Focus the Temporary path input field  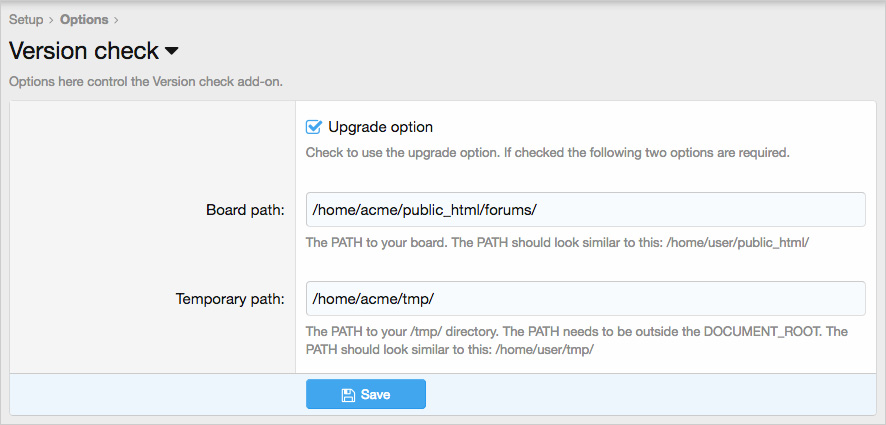585,298
